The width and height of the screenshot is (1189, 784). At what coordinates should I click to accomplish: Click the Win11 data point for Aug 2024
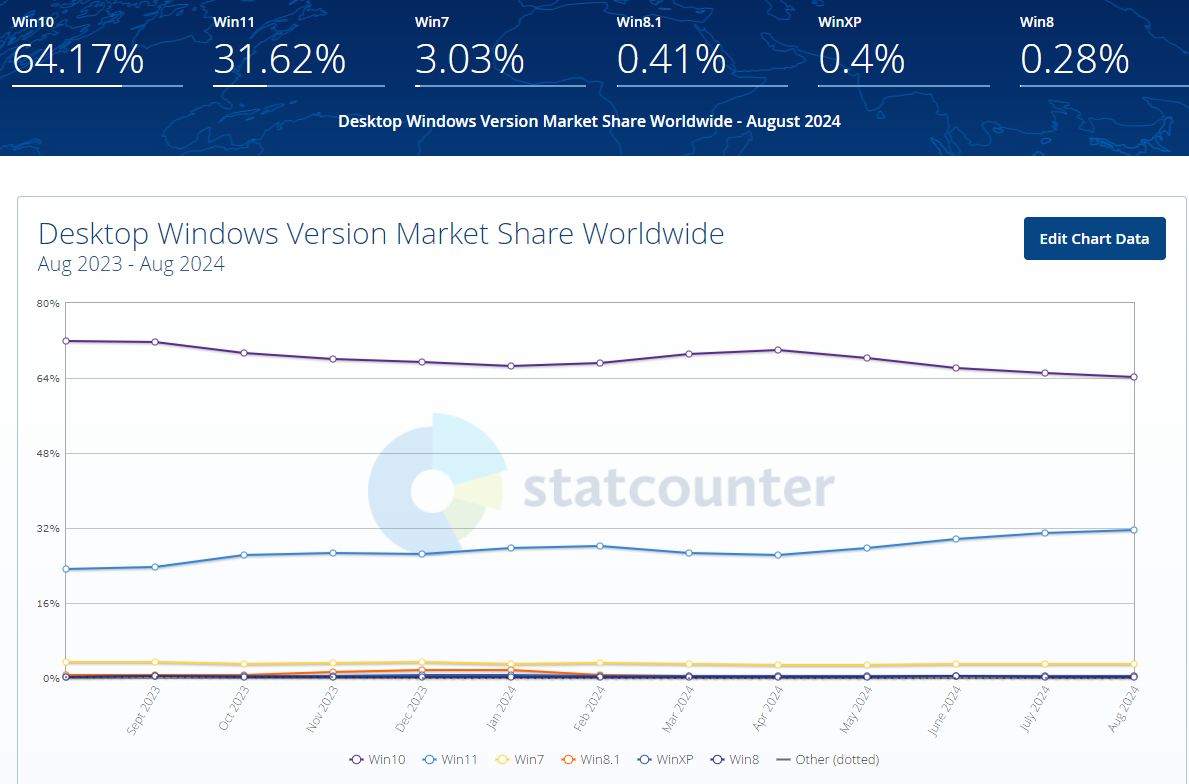point(1134,530)
